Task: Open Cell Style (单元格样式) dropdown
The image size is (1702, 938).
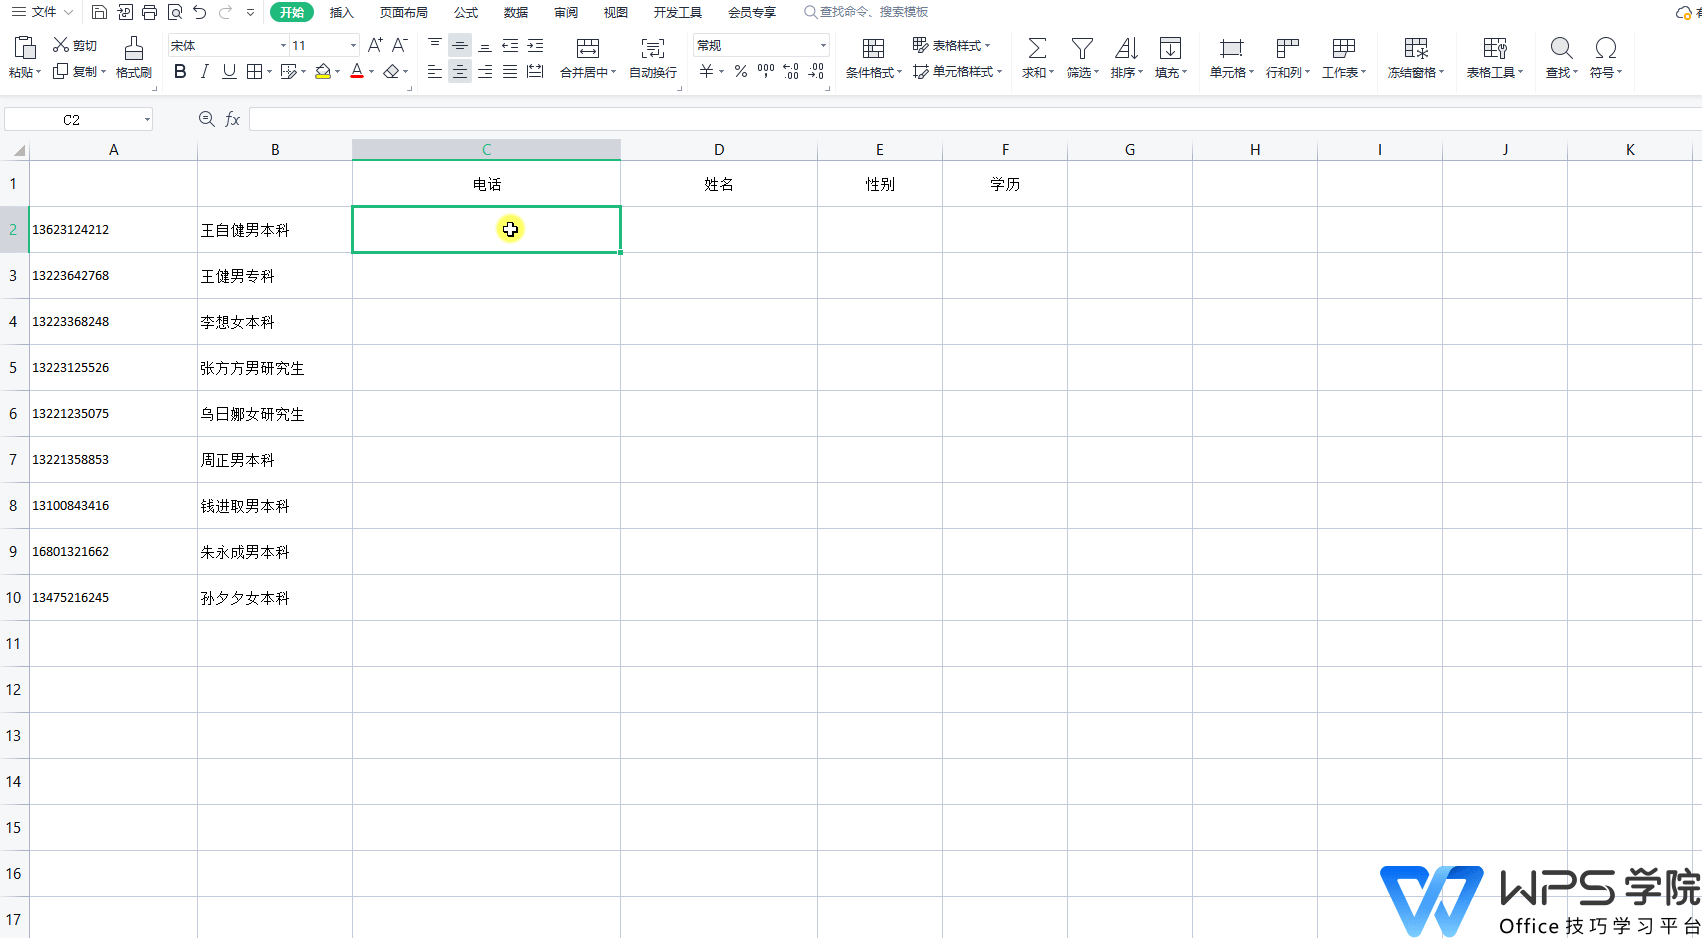Action: (958, 71)
